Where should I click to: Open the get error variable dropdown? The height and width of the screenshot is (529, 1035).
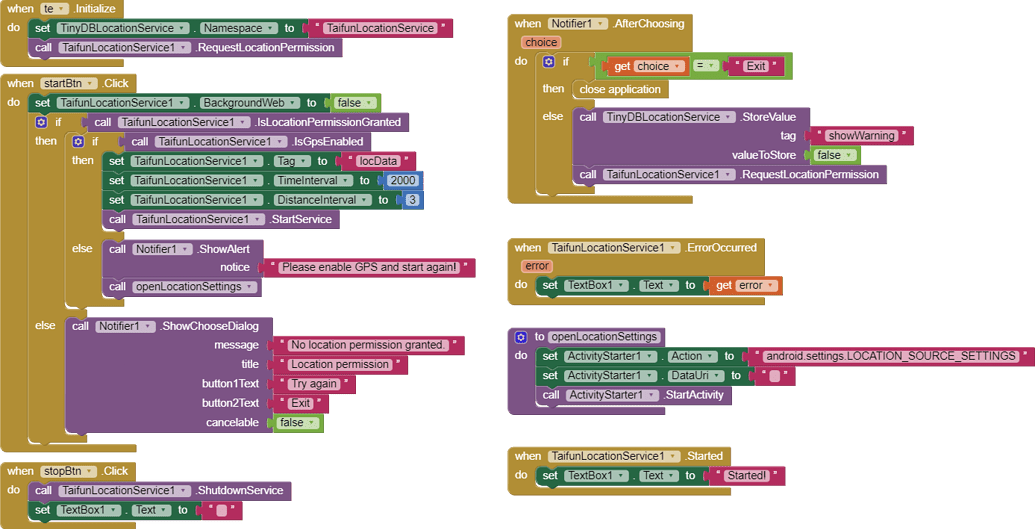756,285
